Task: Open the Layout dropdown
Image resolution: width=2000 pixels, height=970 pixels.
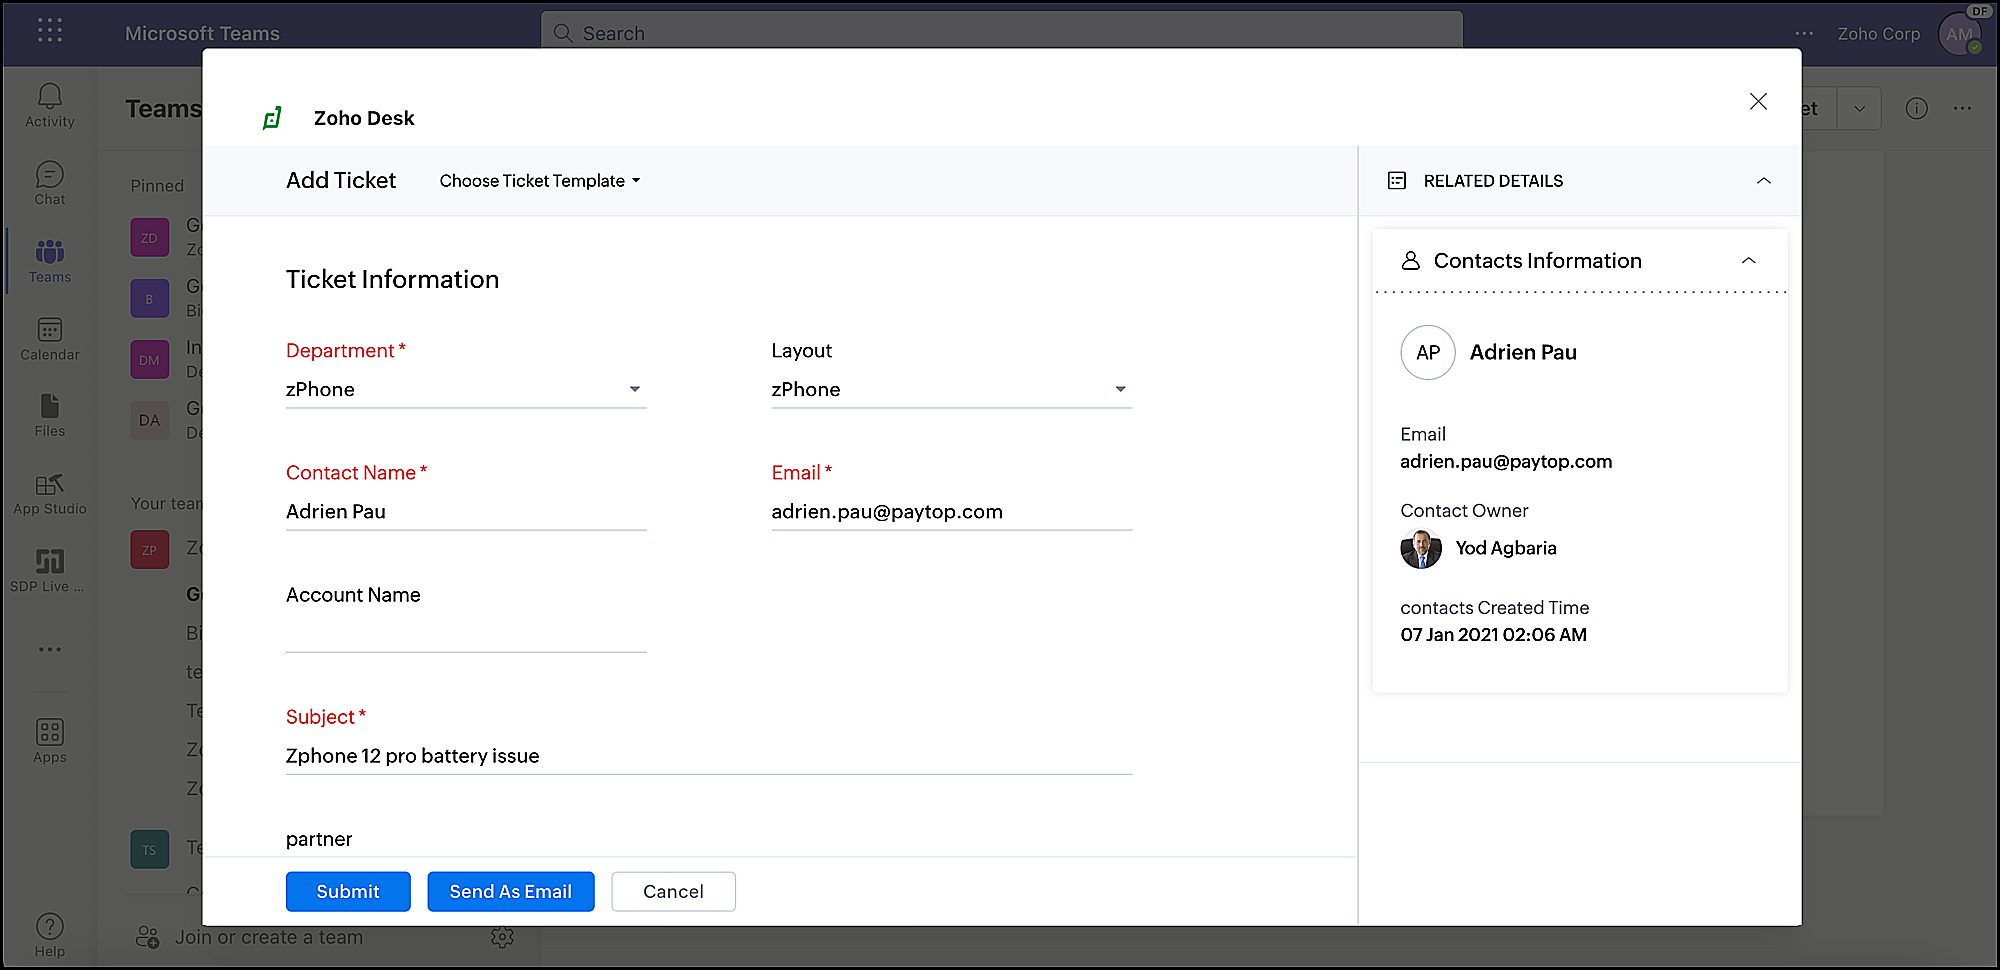Action: coord(951,389)
